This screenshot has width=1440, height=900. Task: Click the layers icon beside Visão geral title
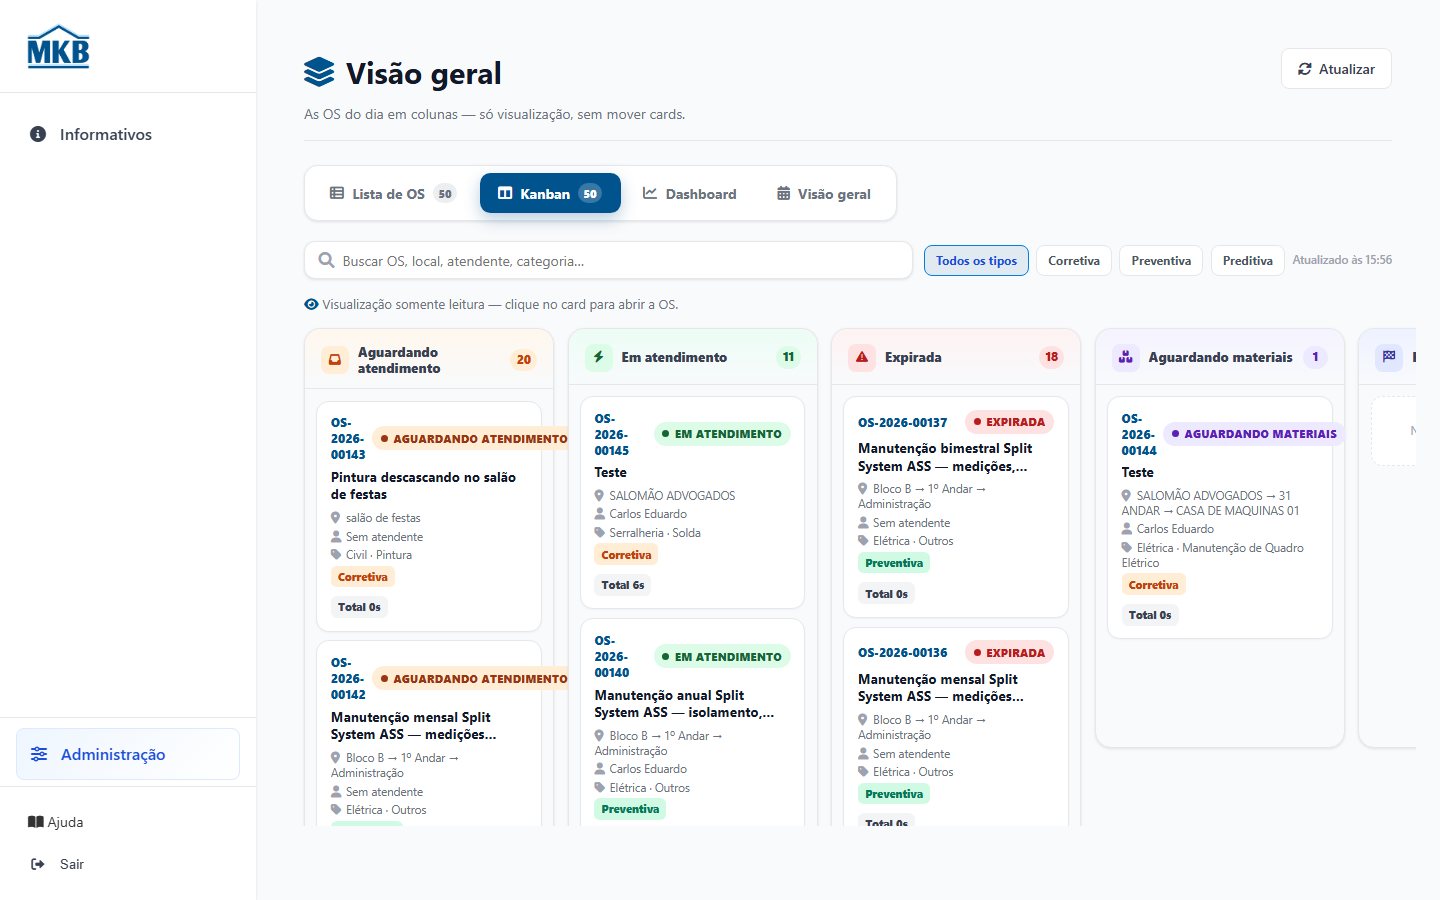click(x=319, y=73)
